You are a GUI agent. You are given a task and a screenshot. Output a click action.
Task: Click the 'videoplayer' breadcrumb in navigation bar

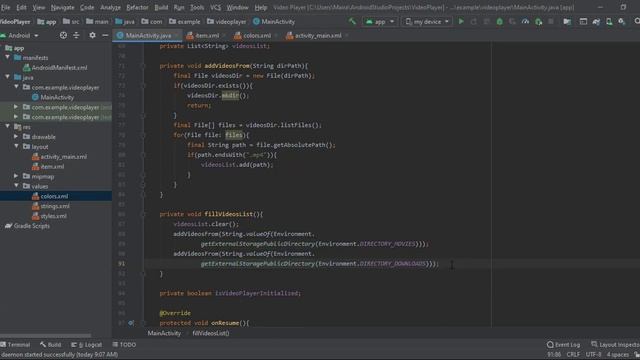pos(227,22)
